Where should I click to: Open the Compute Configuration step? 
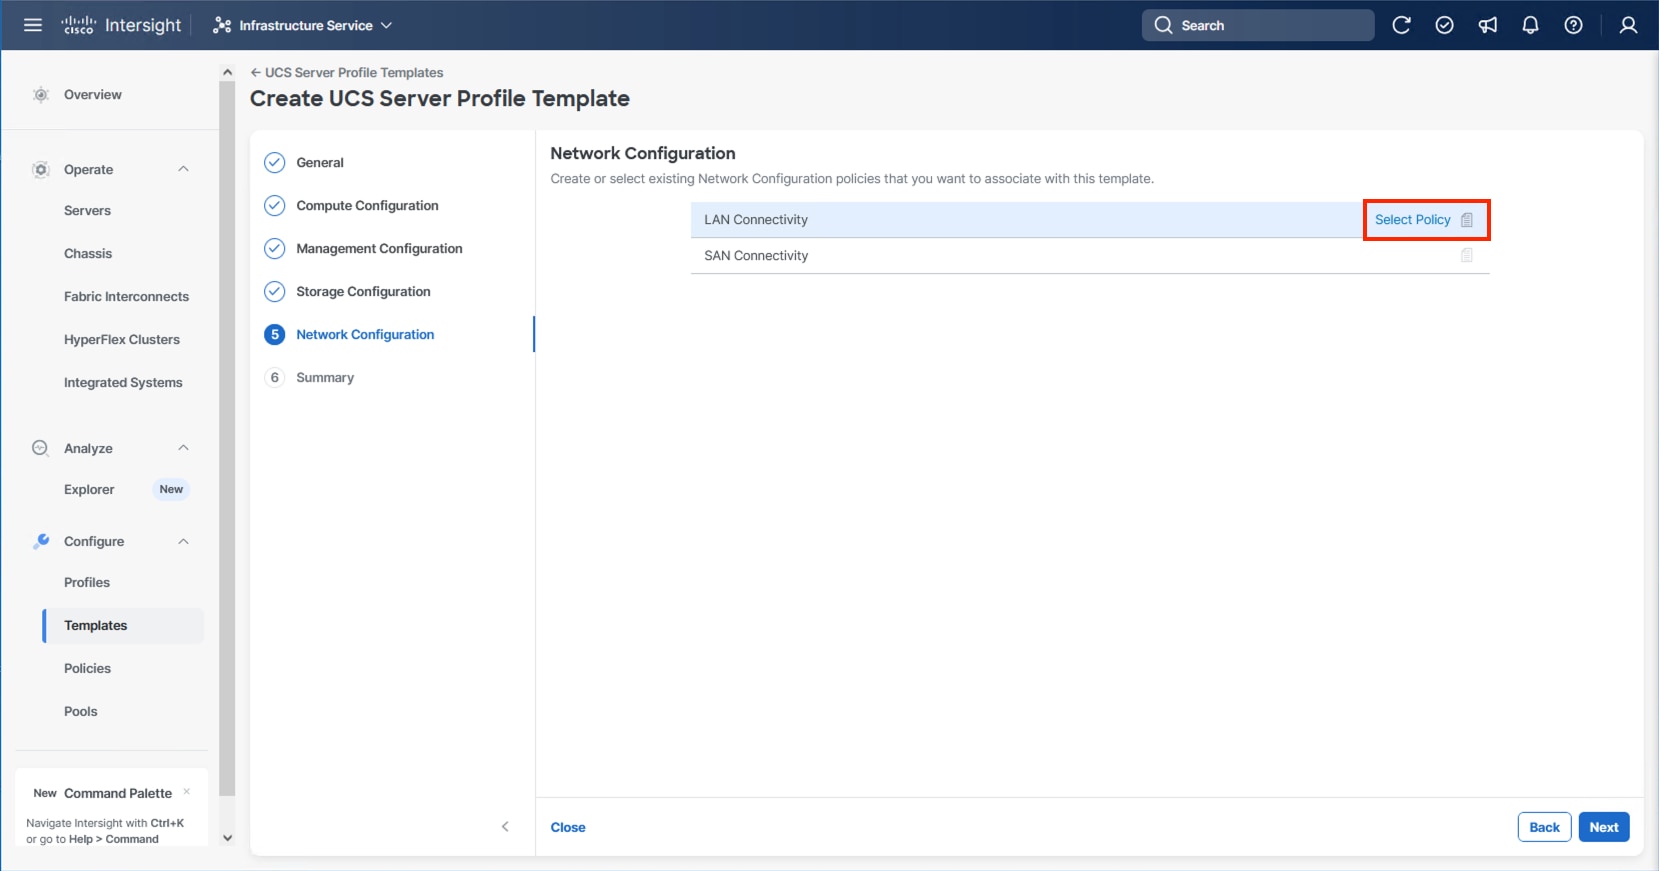(367, 206)
